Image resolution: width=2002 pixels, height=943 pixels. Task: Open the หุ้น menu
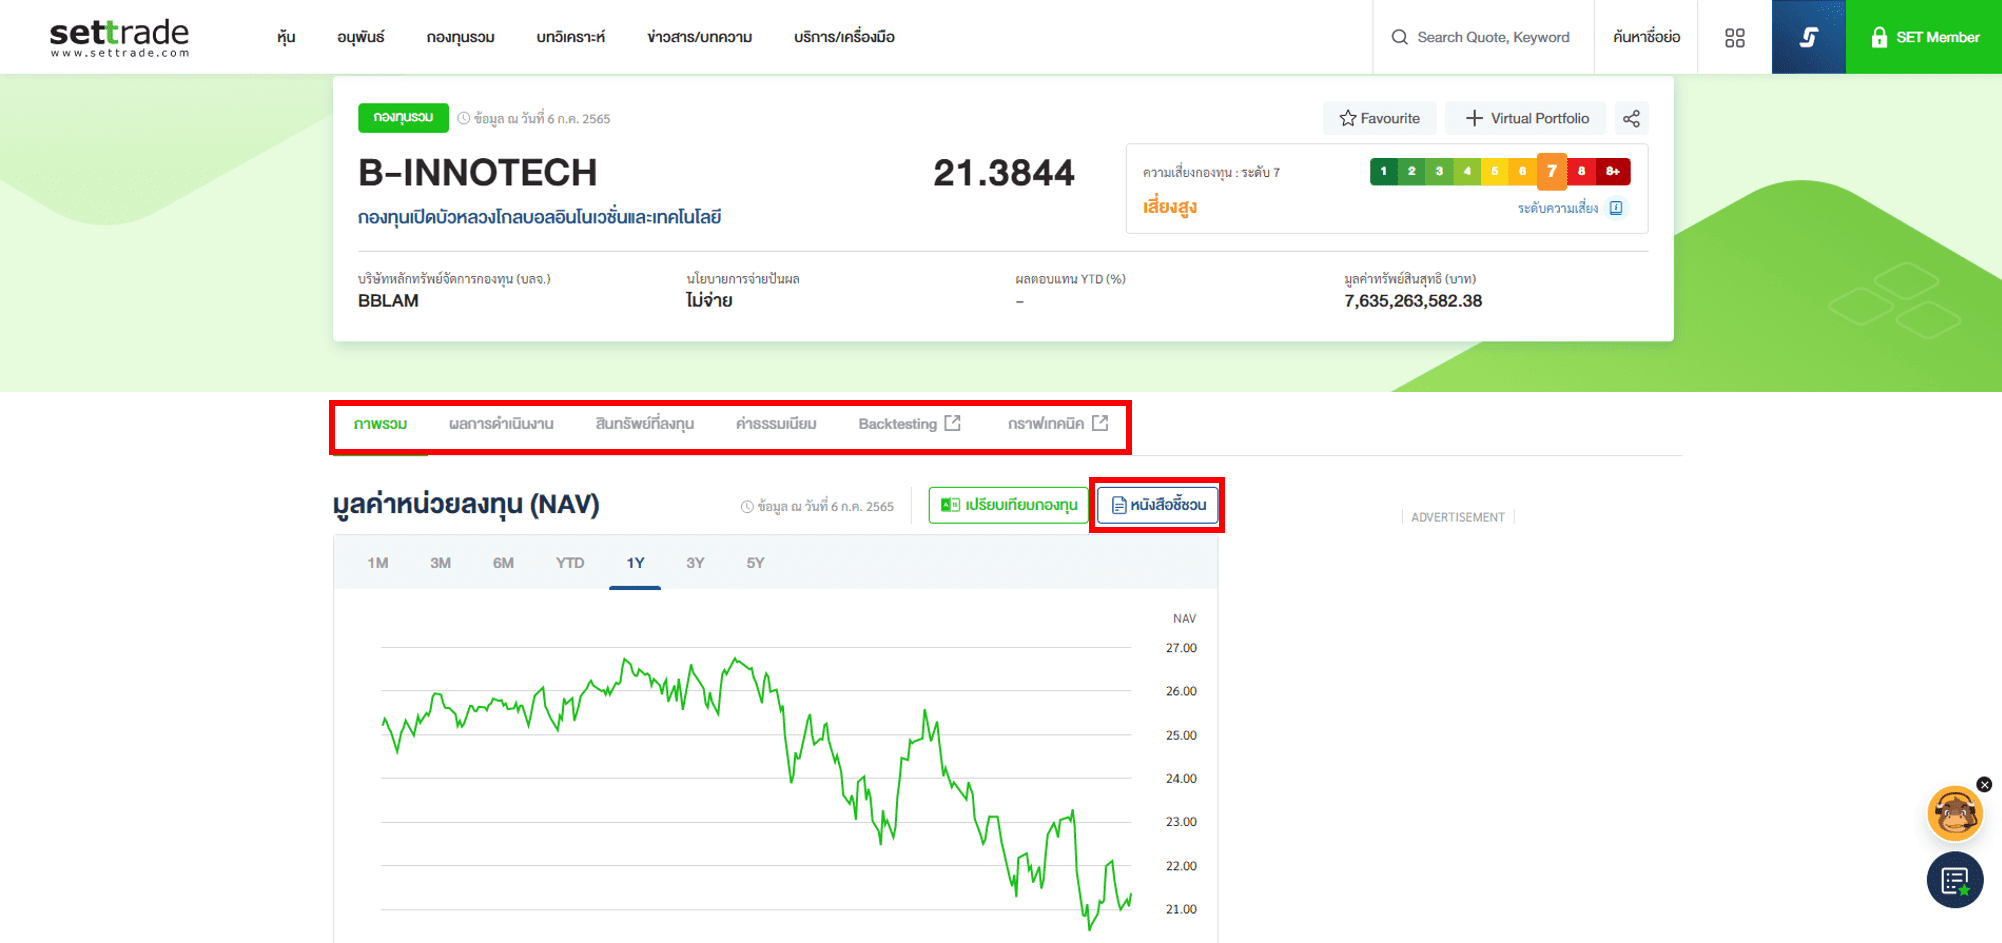286,37
